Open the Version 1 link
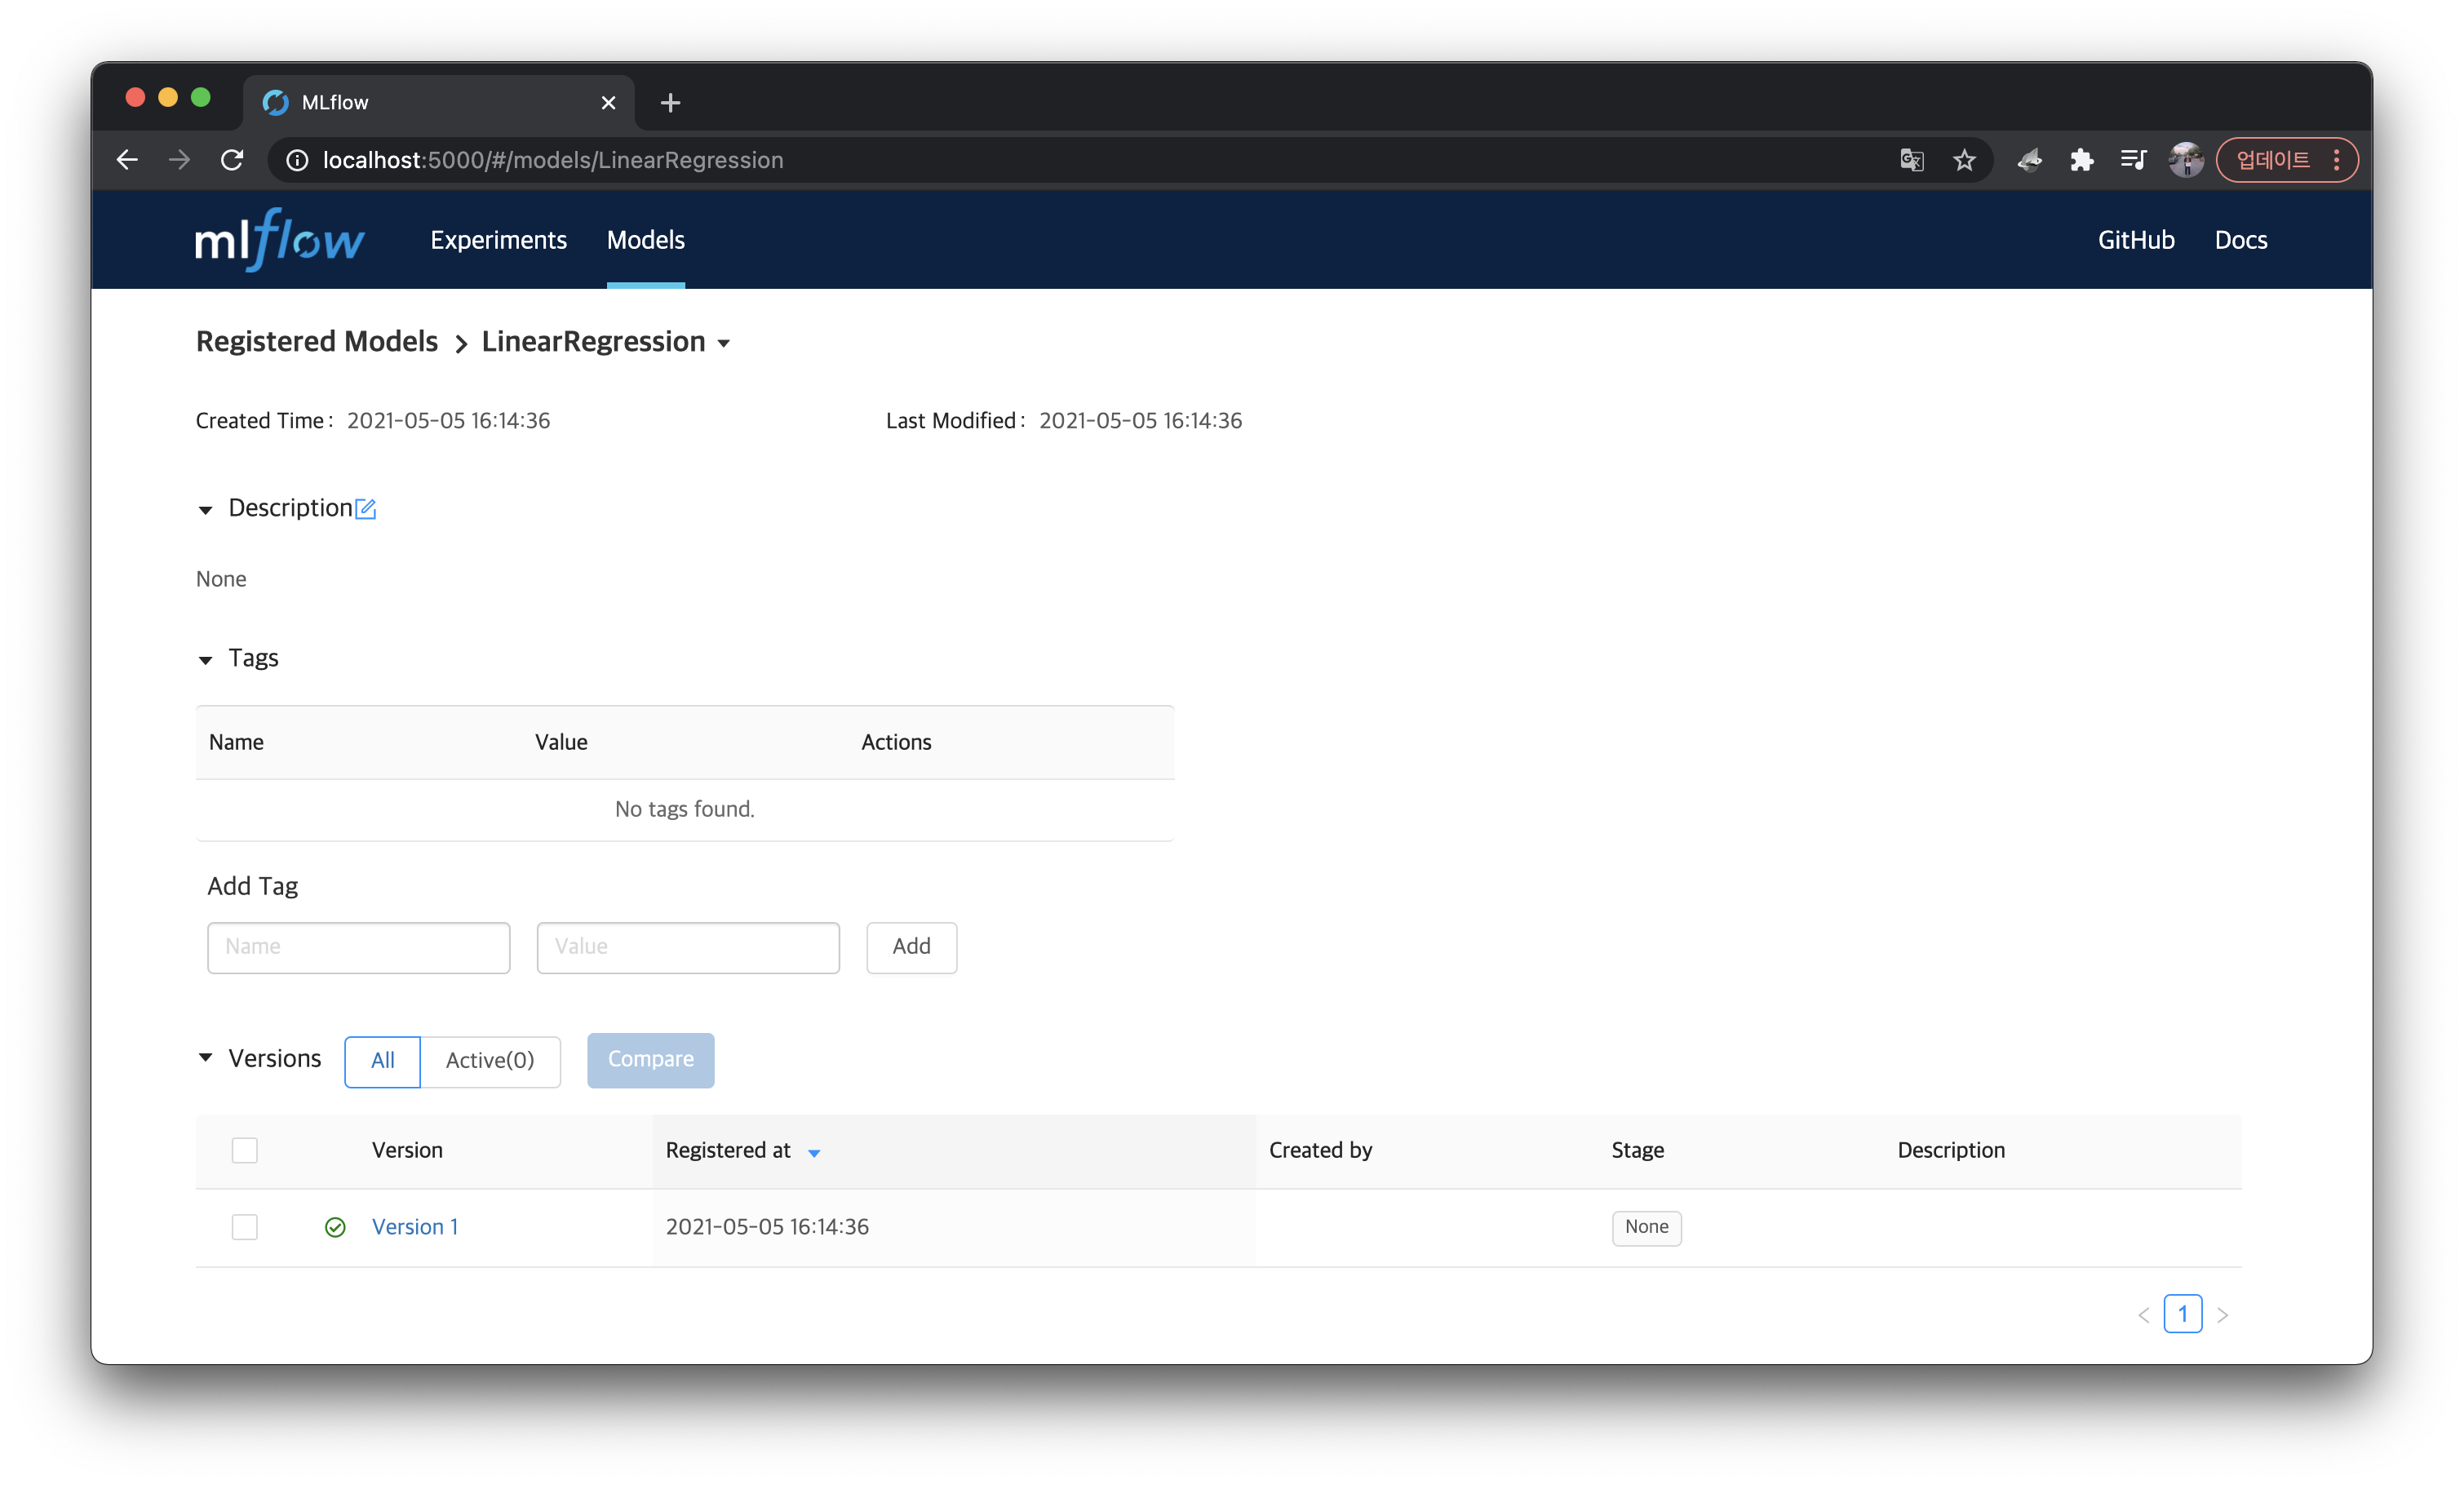The height and width of the screenshot is (1485, 2464). 415,1227
